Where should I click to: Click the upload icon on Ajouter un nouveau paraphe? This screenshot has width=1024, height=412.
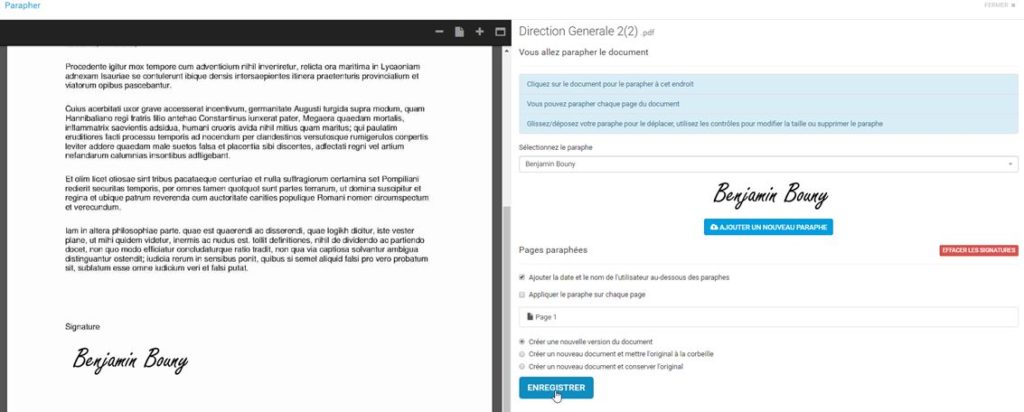coord(714,227)
